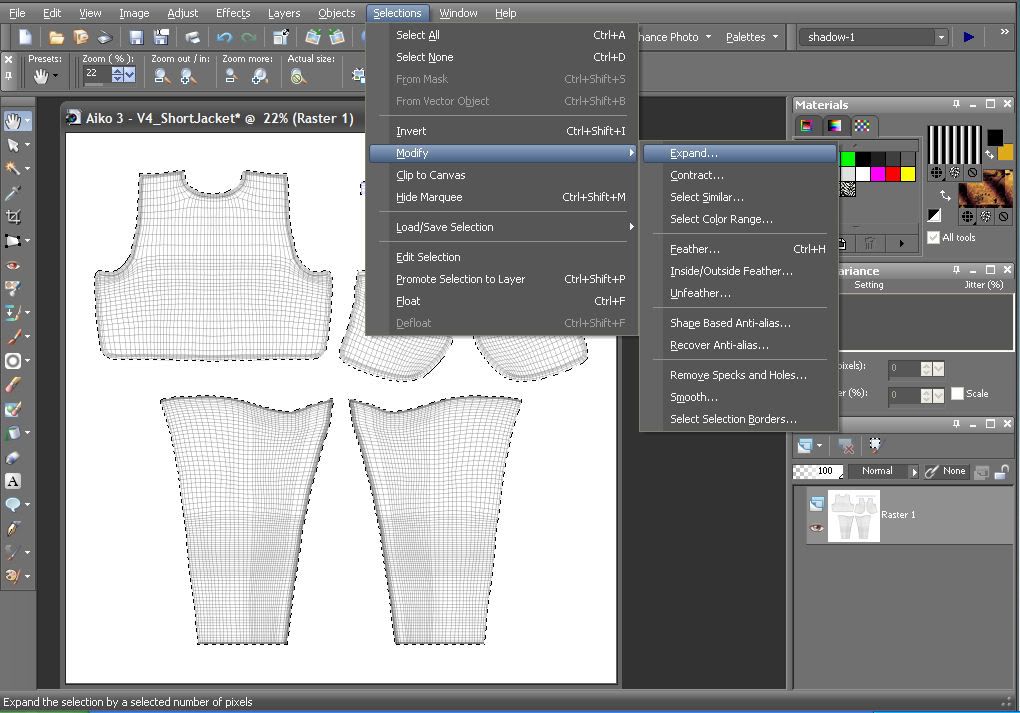The width and height of the screenshot is (1020, 713).
Task: Click the Save icon in the toolbar
Action: [x=136, y=38]
